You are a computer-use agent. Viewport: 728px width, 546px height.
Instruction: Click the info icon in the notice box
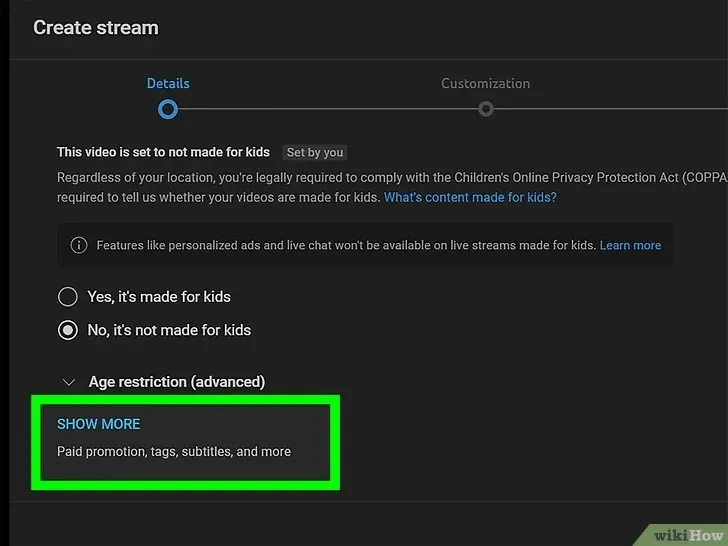[78, 245]
